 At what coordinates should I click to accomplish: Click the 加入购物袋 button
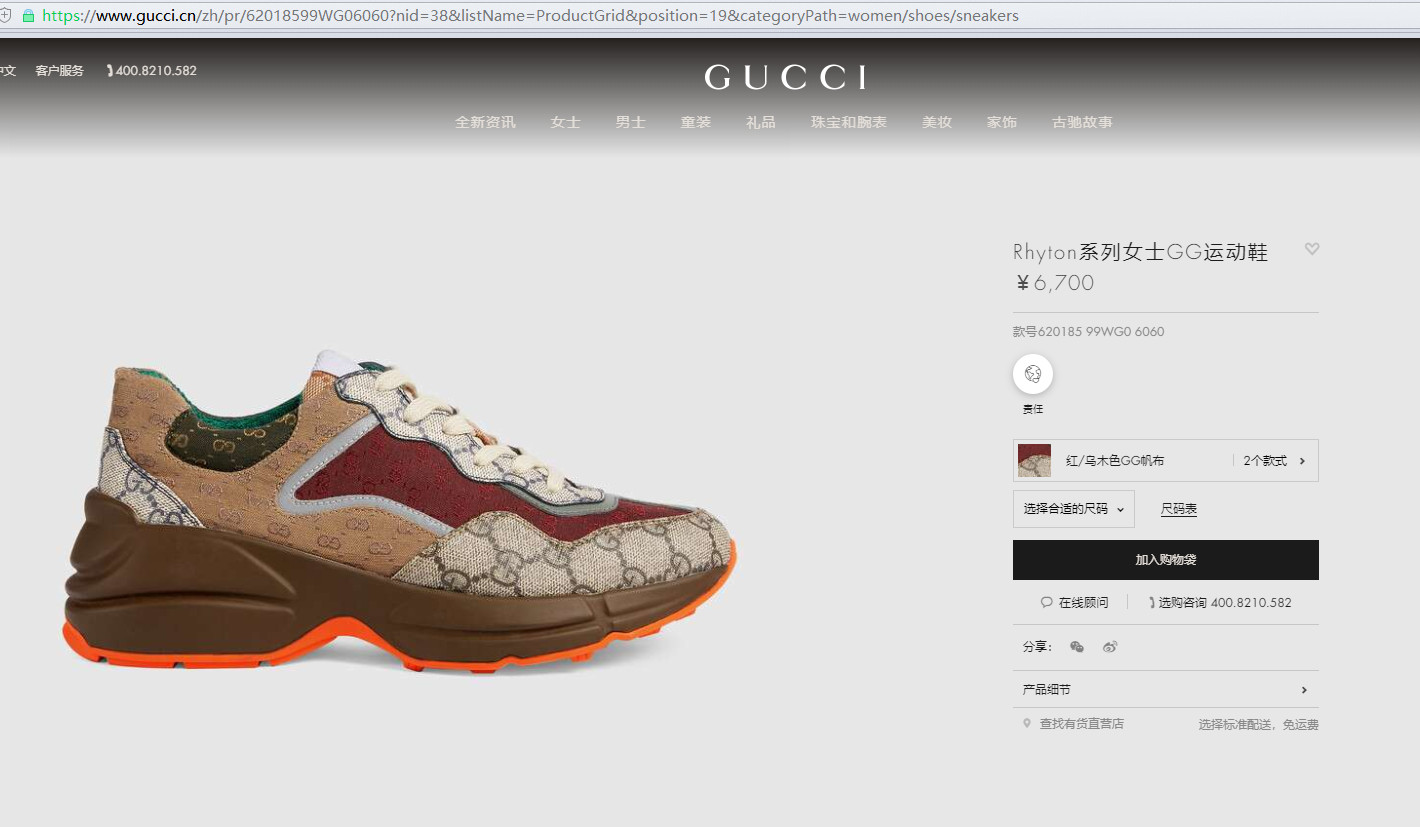1166,560
